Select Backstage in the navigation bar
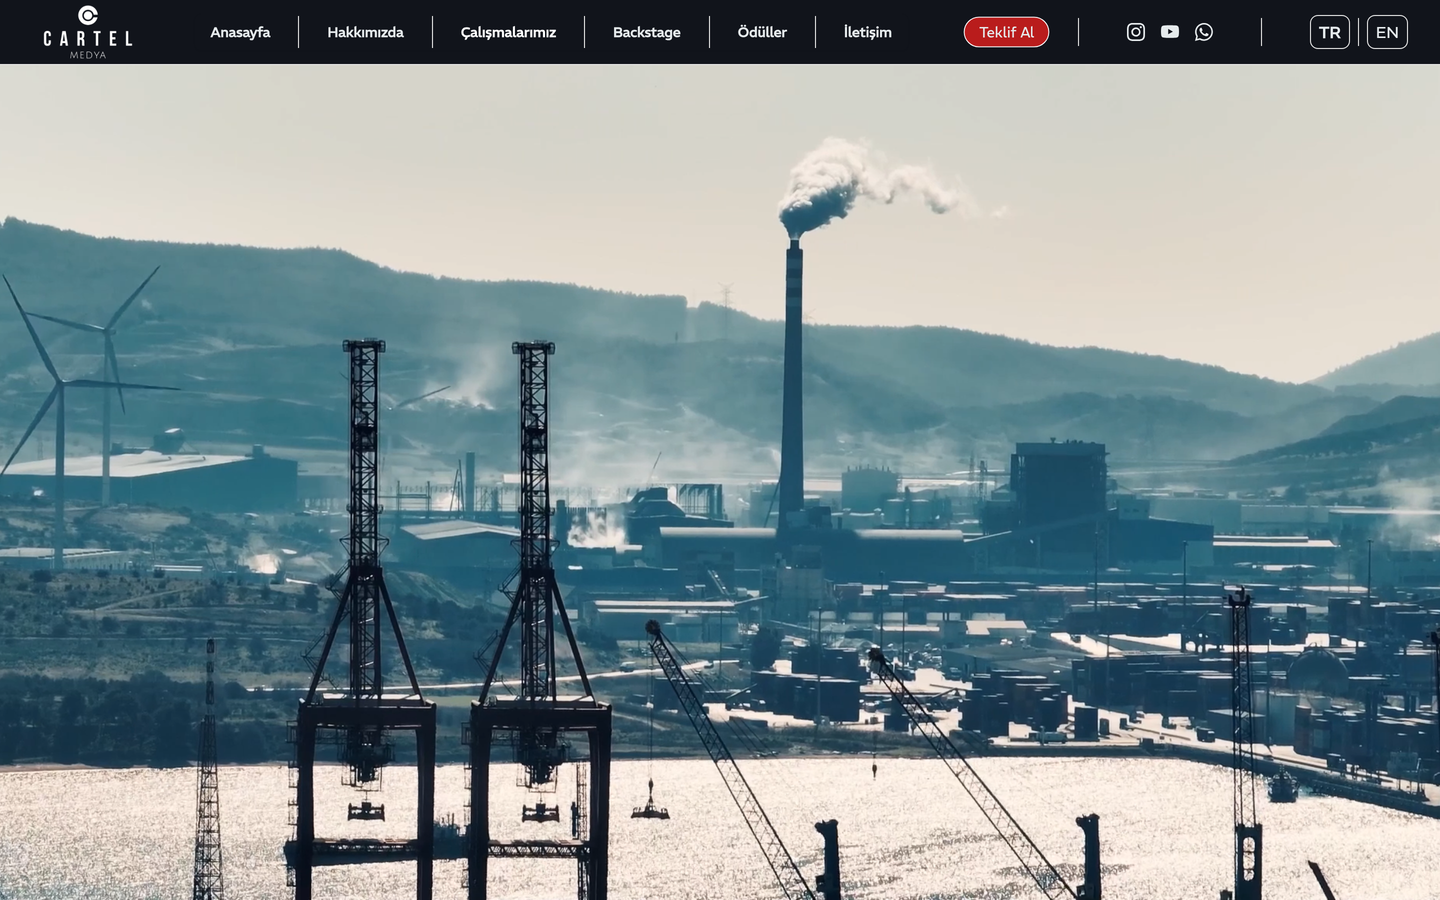 (x=647, y=32)
